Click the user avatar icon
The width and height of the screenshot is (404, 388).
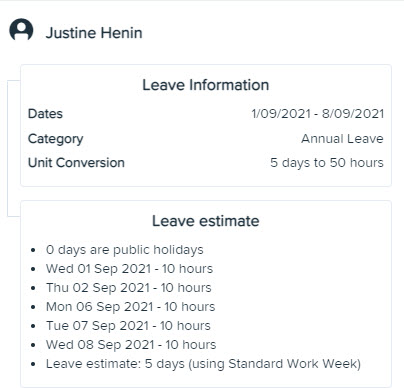coord(21,29)
